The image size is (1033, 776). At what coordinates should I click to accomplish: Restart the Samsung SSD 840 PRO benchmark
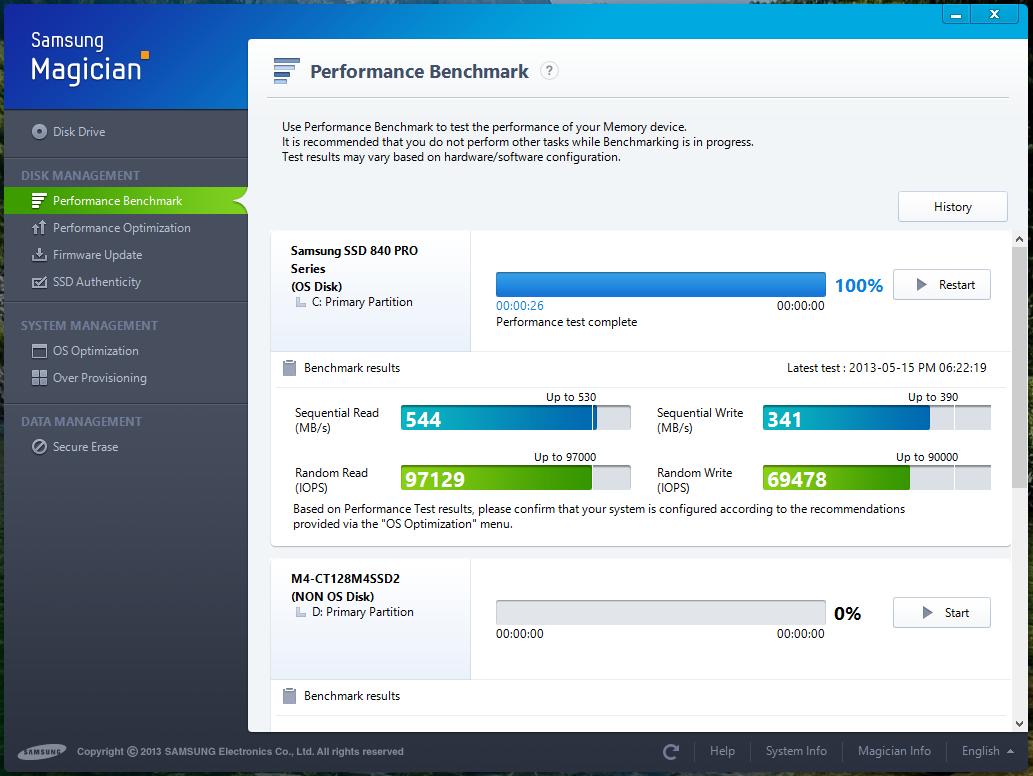(x=941, y=285)
